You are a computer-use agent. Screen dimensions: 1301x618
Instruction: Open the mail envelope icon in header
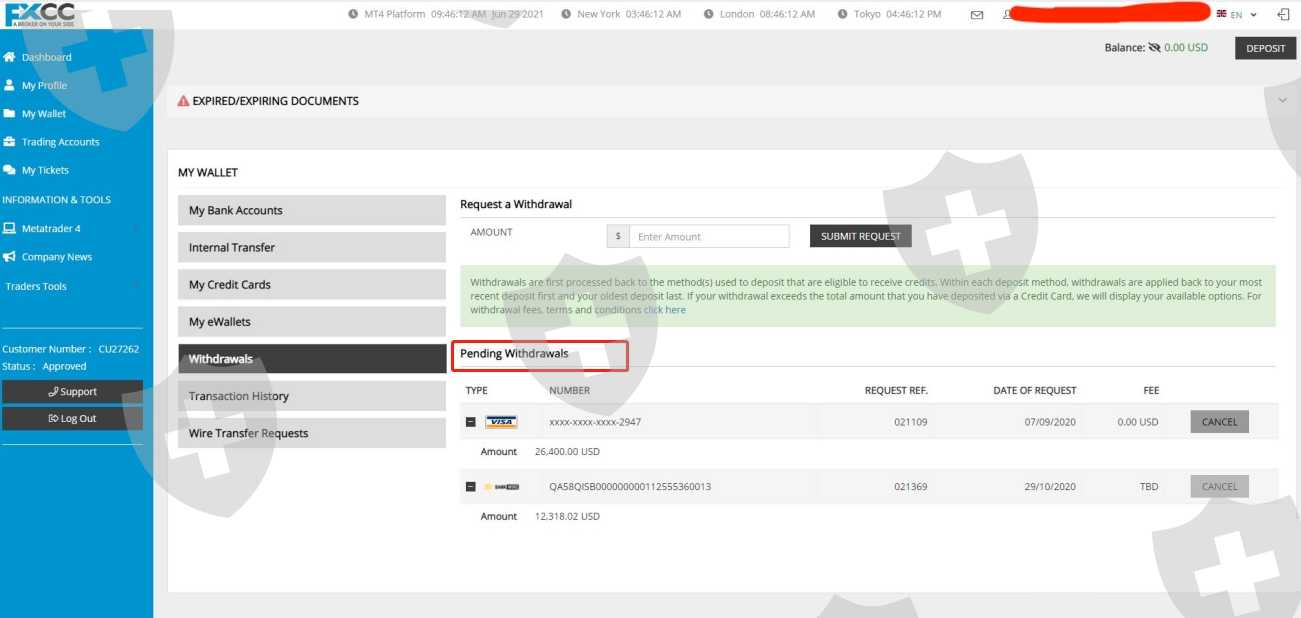[977, 15]
